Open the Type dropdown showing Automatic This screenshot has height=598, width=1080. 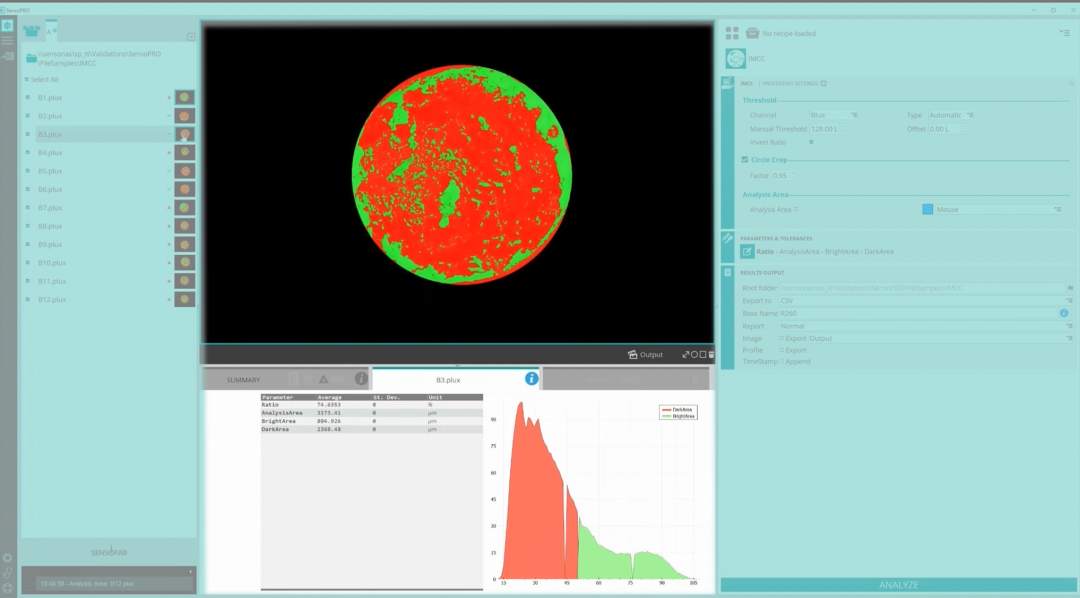tap(951, 115)
